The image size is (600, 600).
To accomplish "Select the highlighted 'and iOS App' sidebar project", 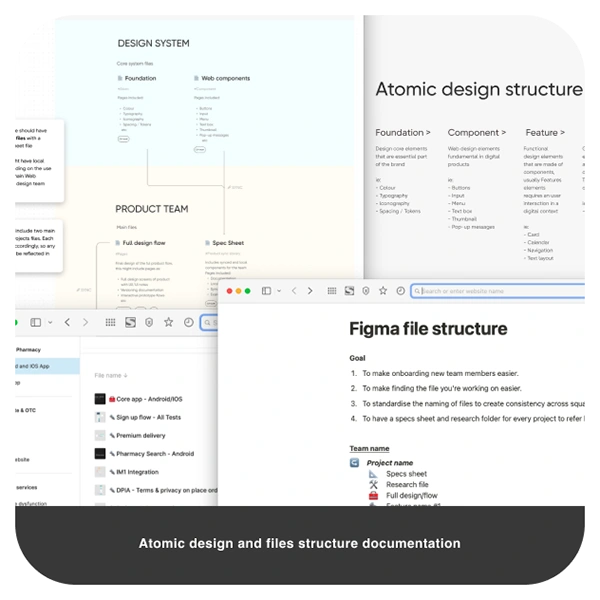I will pos(47,366).
